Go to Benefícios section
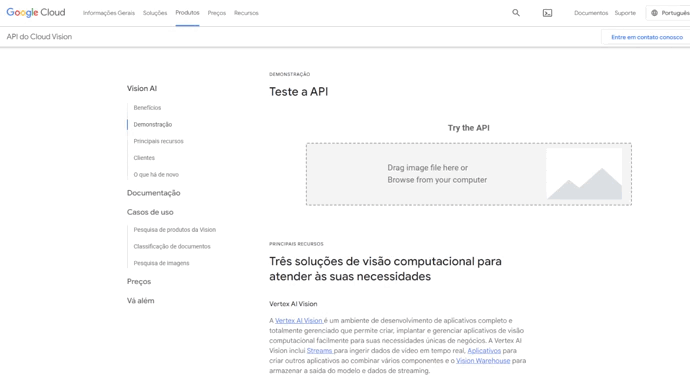The height and width of the screenshot is (388, 690). [x=147, y=108]
